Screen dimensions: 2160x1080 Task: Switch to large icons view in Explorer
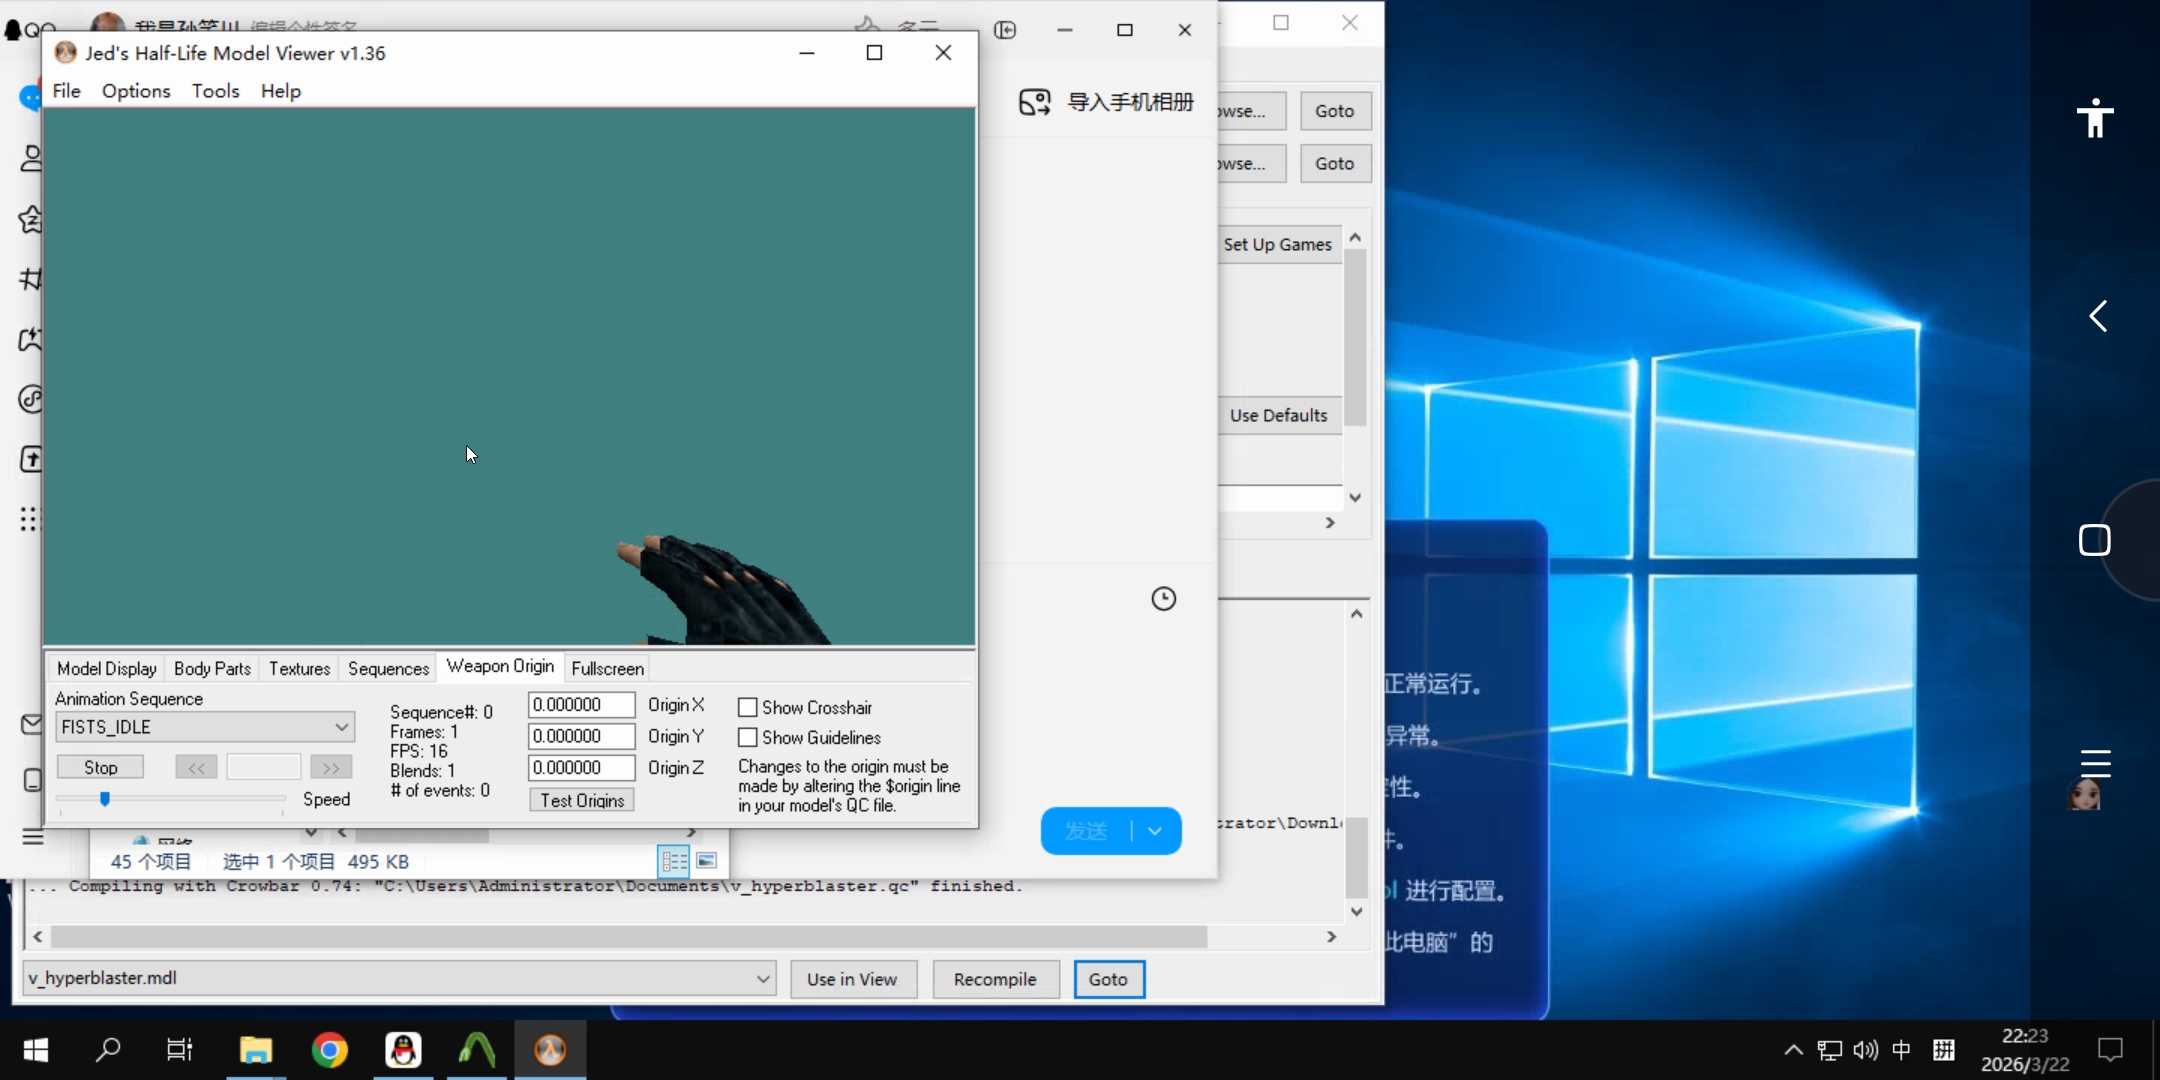706,861
